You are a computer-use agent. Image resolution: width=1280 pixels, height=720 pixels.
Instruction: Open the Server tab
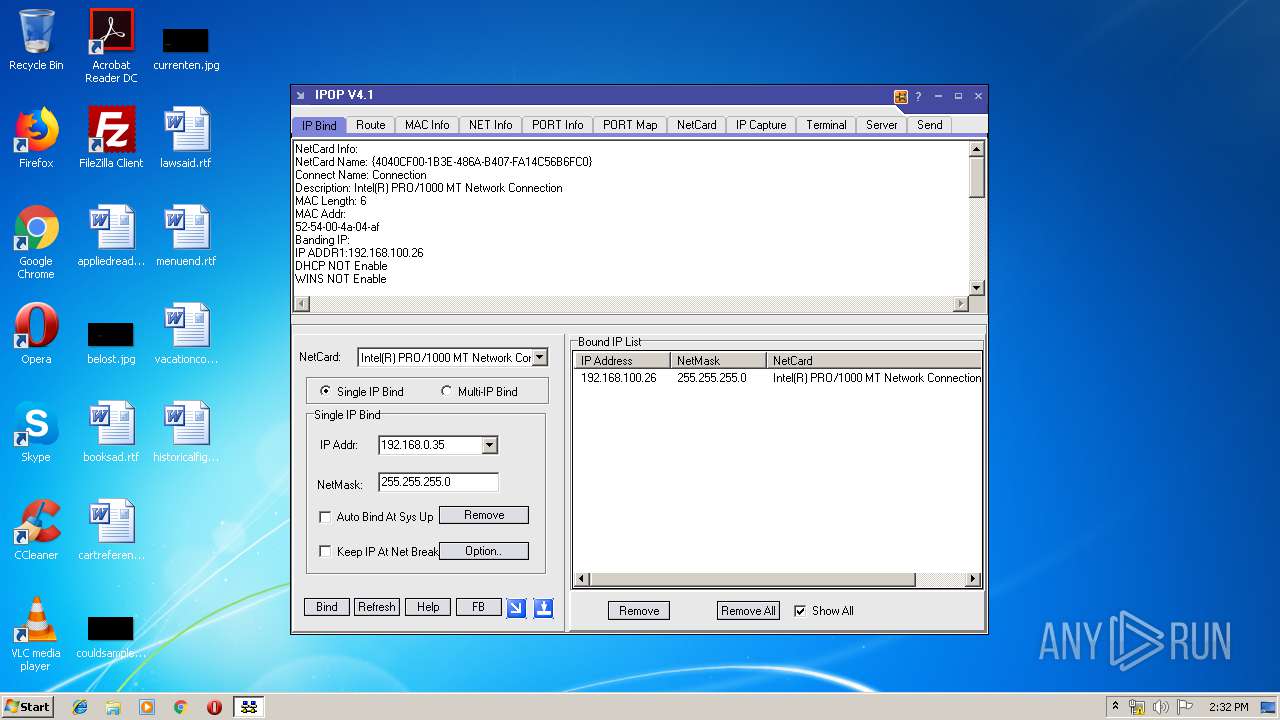pos(881,125)
